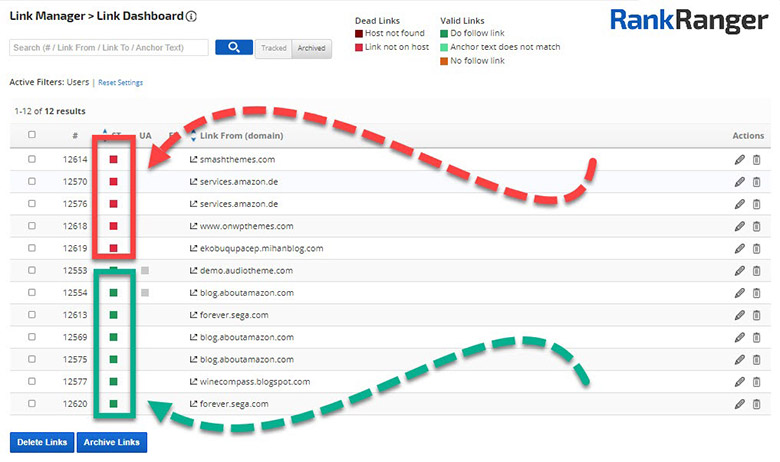Switch to the Tracked links tab
780x462 pixels.
[274, 48]
